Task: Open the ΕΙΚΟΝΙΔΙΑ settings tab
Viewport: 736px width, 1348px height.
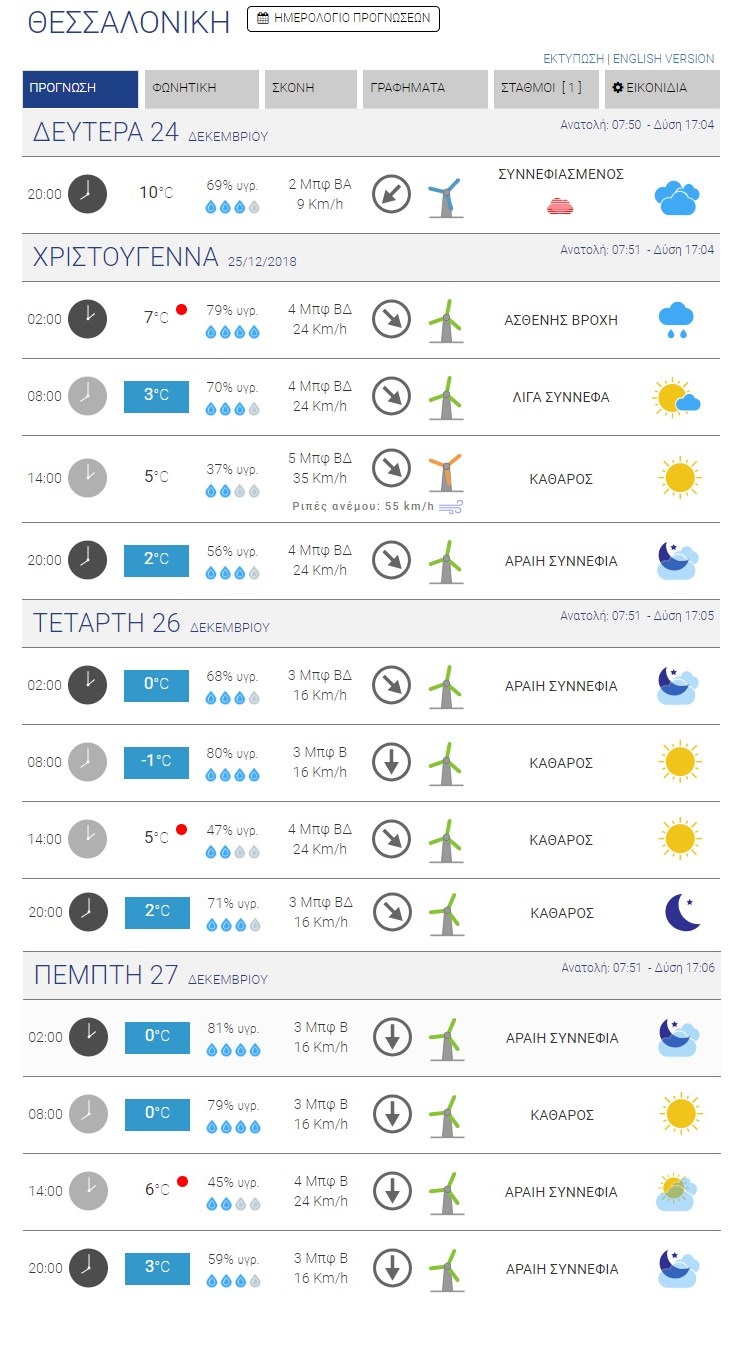Action: (662, 88)
